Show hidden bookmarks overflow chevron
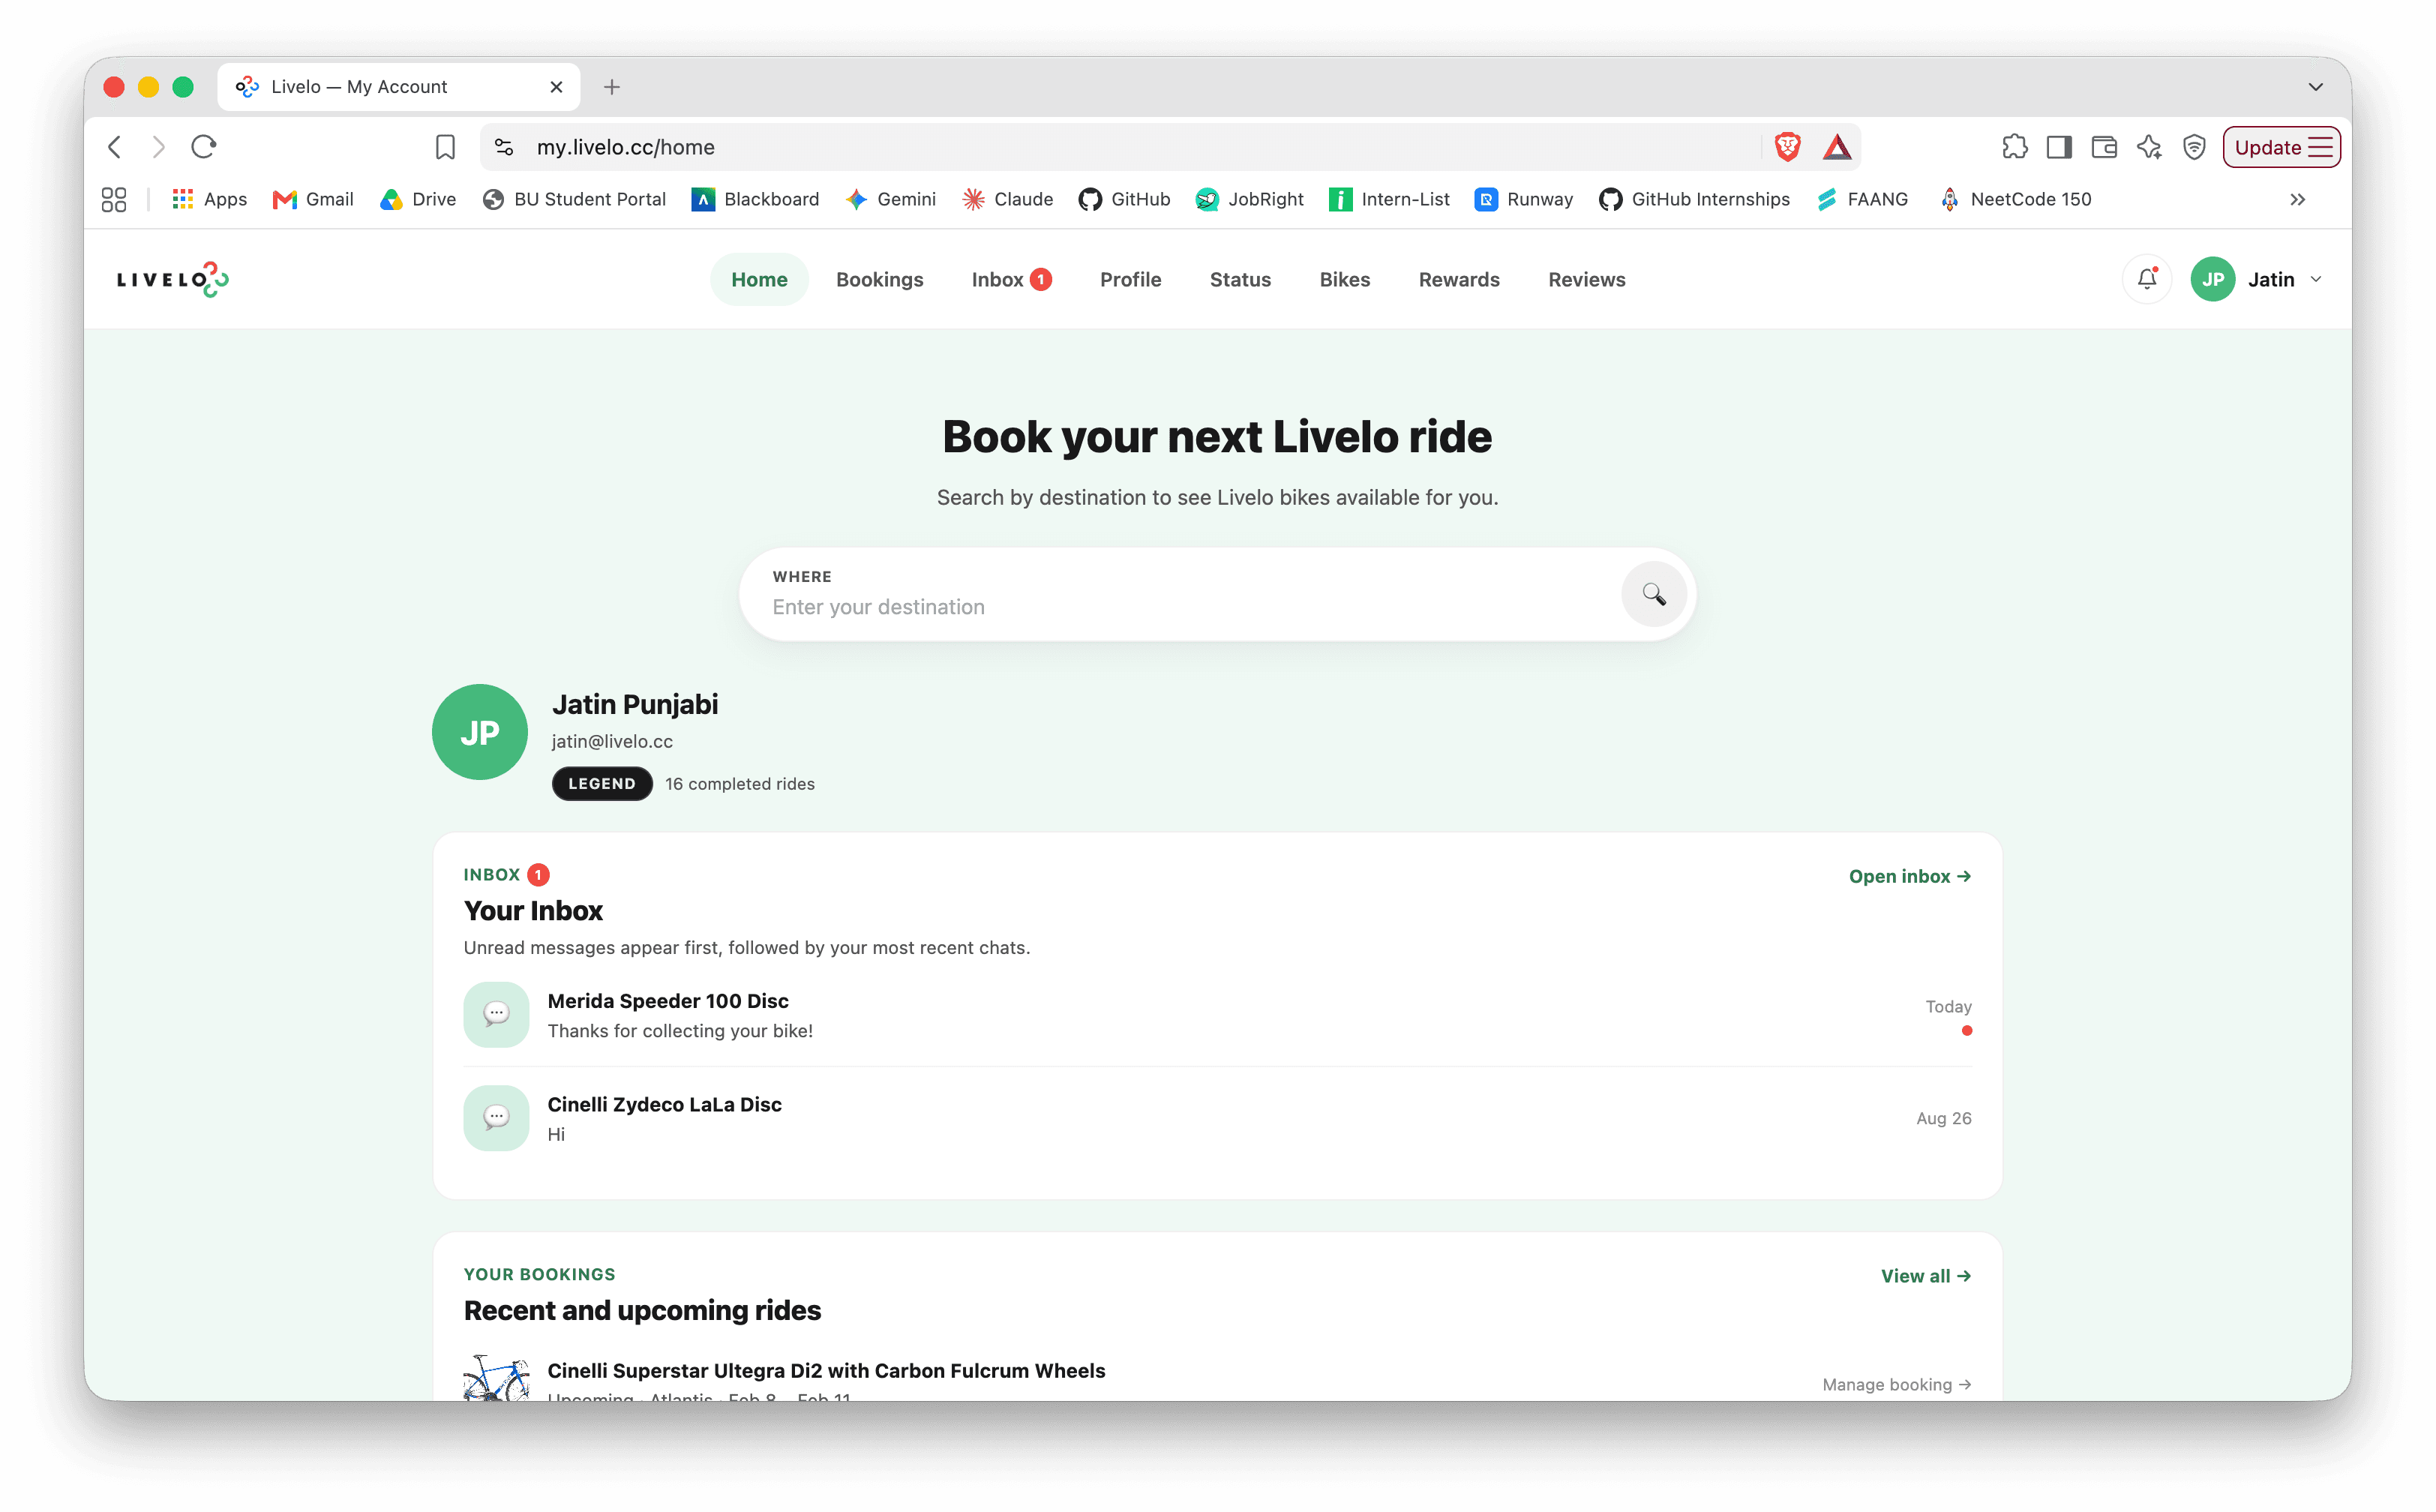Screen dimensions: 2436x1512 [x=2298, y=199]
